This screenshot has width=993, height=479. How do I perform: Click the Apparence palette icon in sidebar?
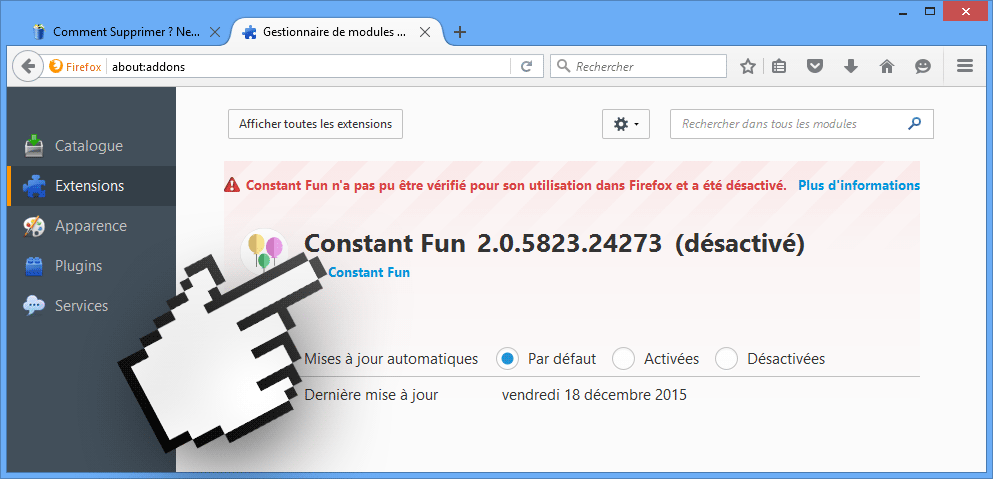click(34, 226)
